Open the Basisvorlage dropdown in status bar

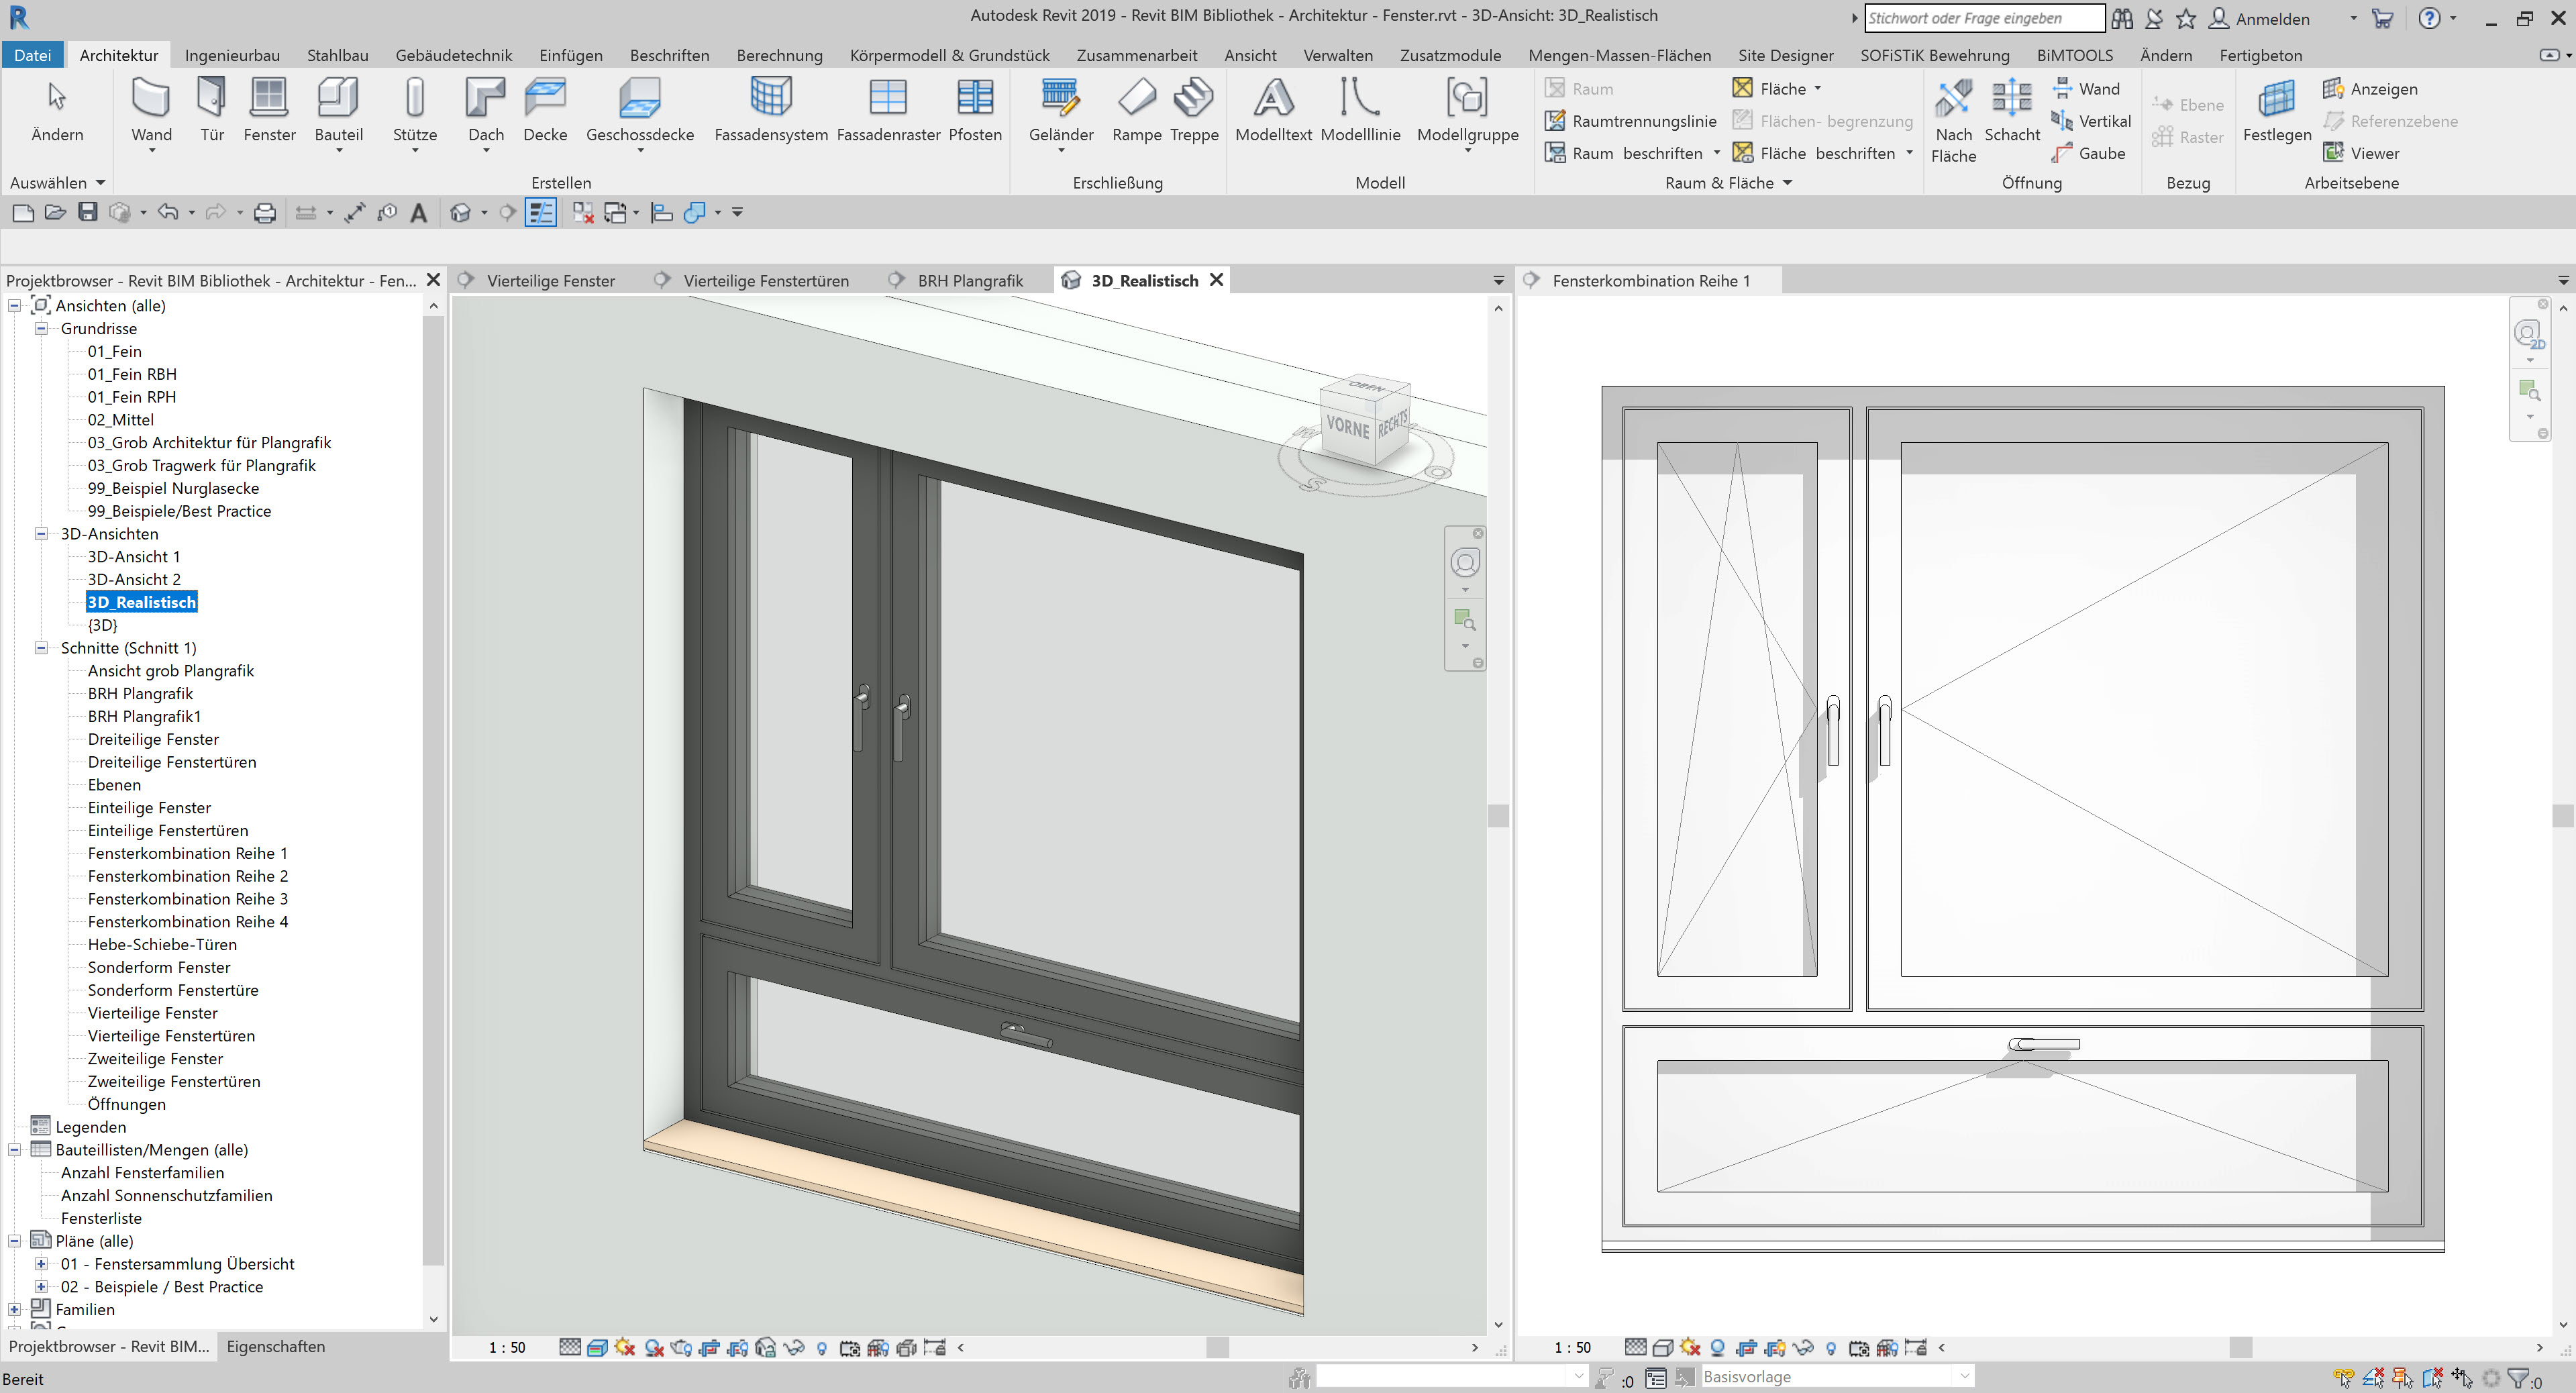tap(1964, 1377)
